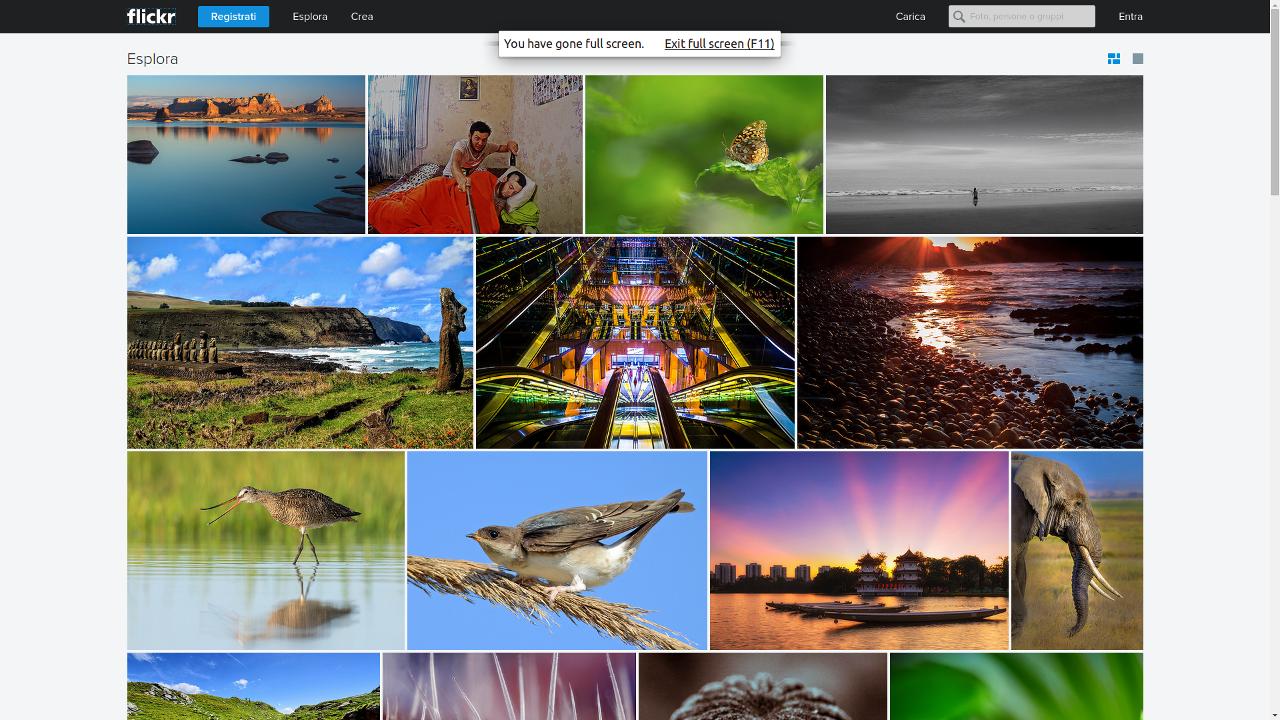The image size is (1280, 720).
Task: Open the green hillside landscape photo
Action: pyautogui.click(x=253, y=687)
